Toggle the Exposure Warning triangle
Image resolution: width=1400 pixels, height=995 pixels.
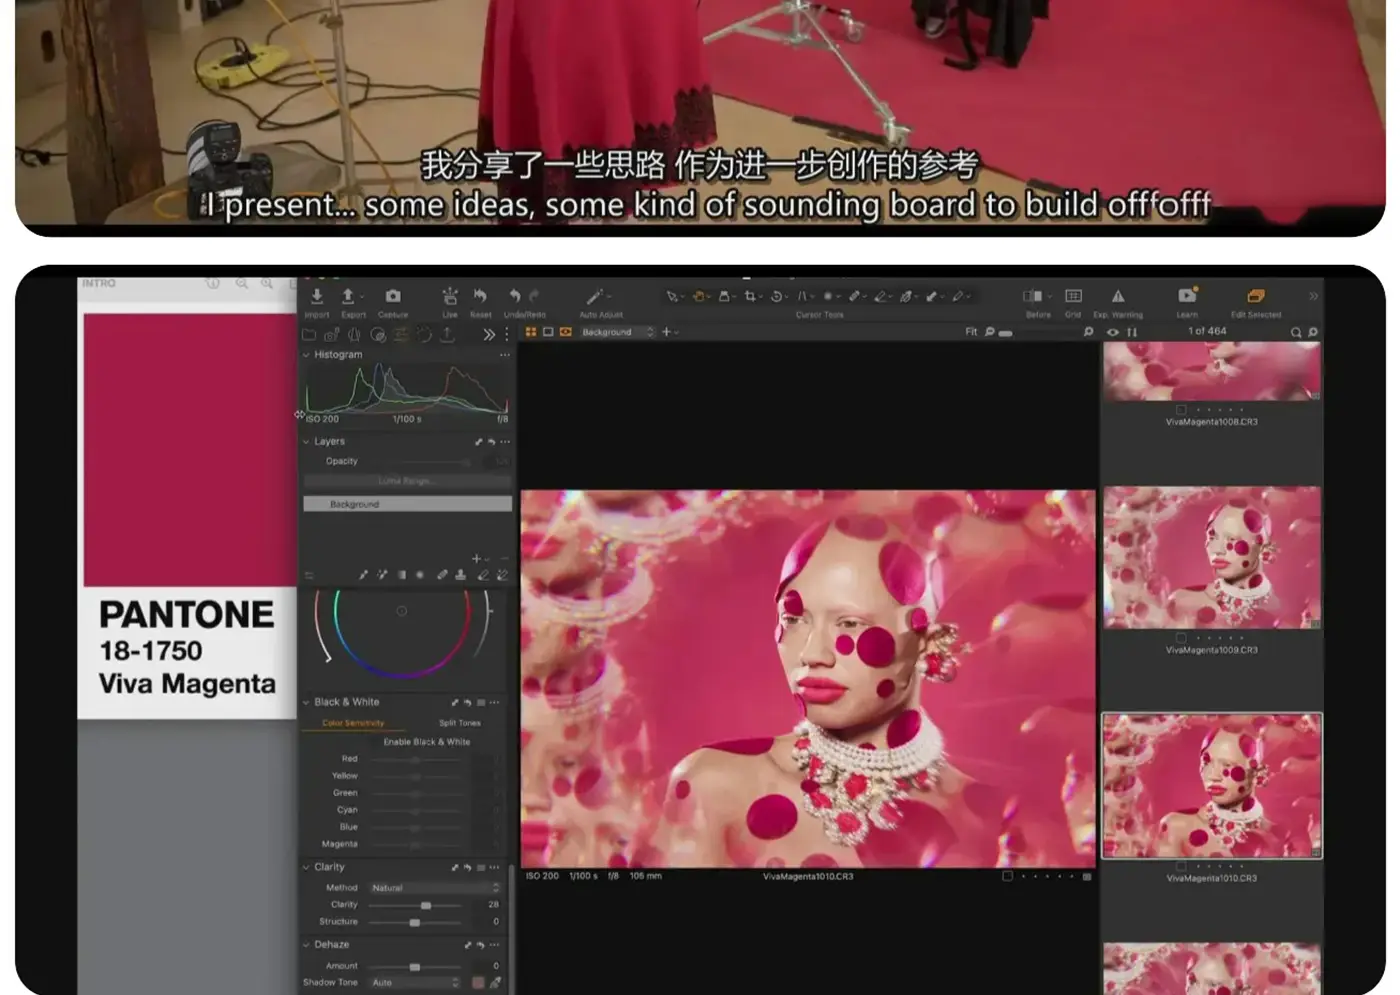tap(1118, 296)
